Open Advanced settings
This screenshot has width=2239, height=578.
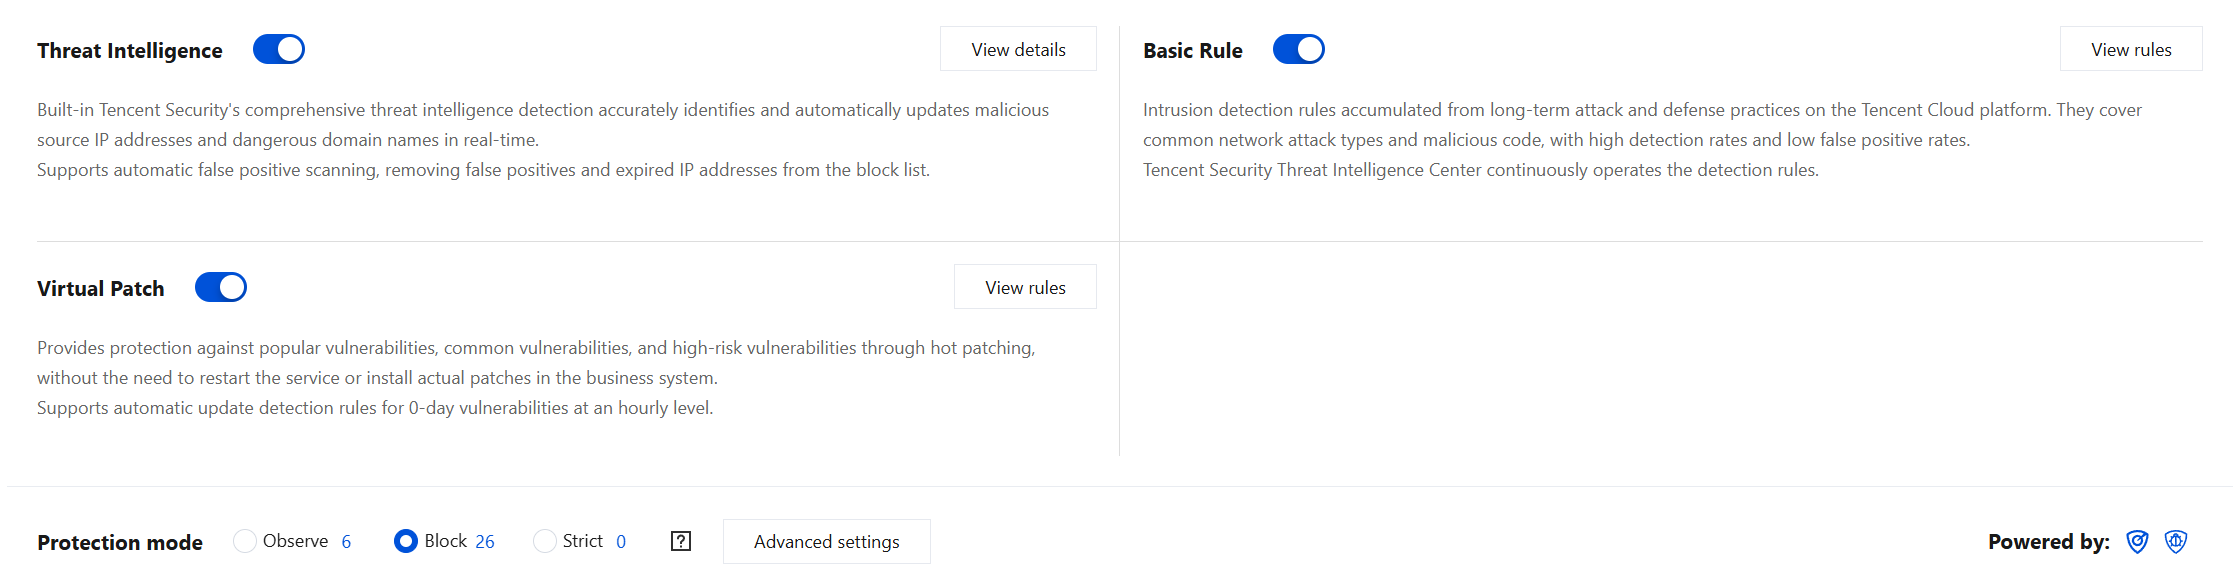(826, 541)
